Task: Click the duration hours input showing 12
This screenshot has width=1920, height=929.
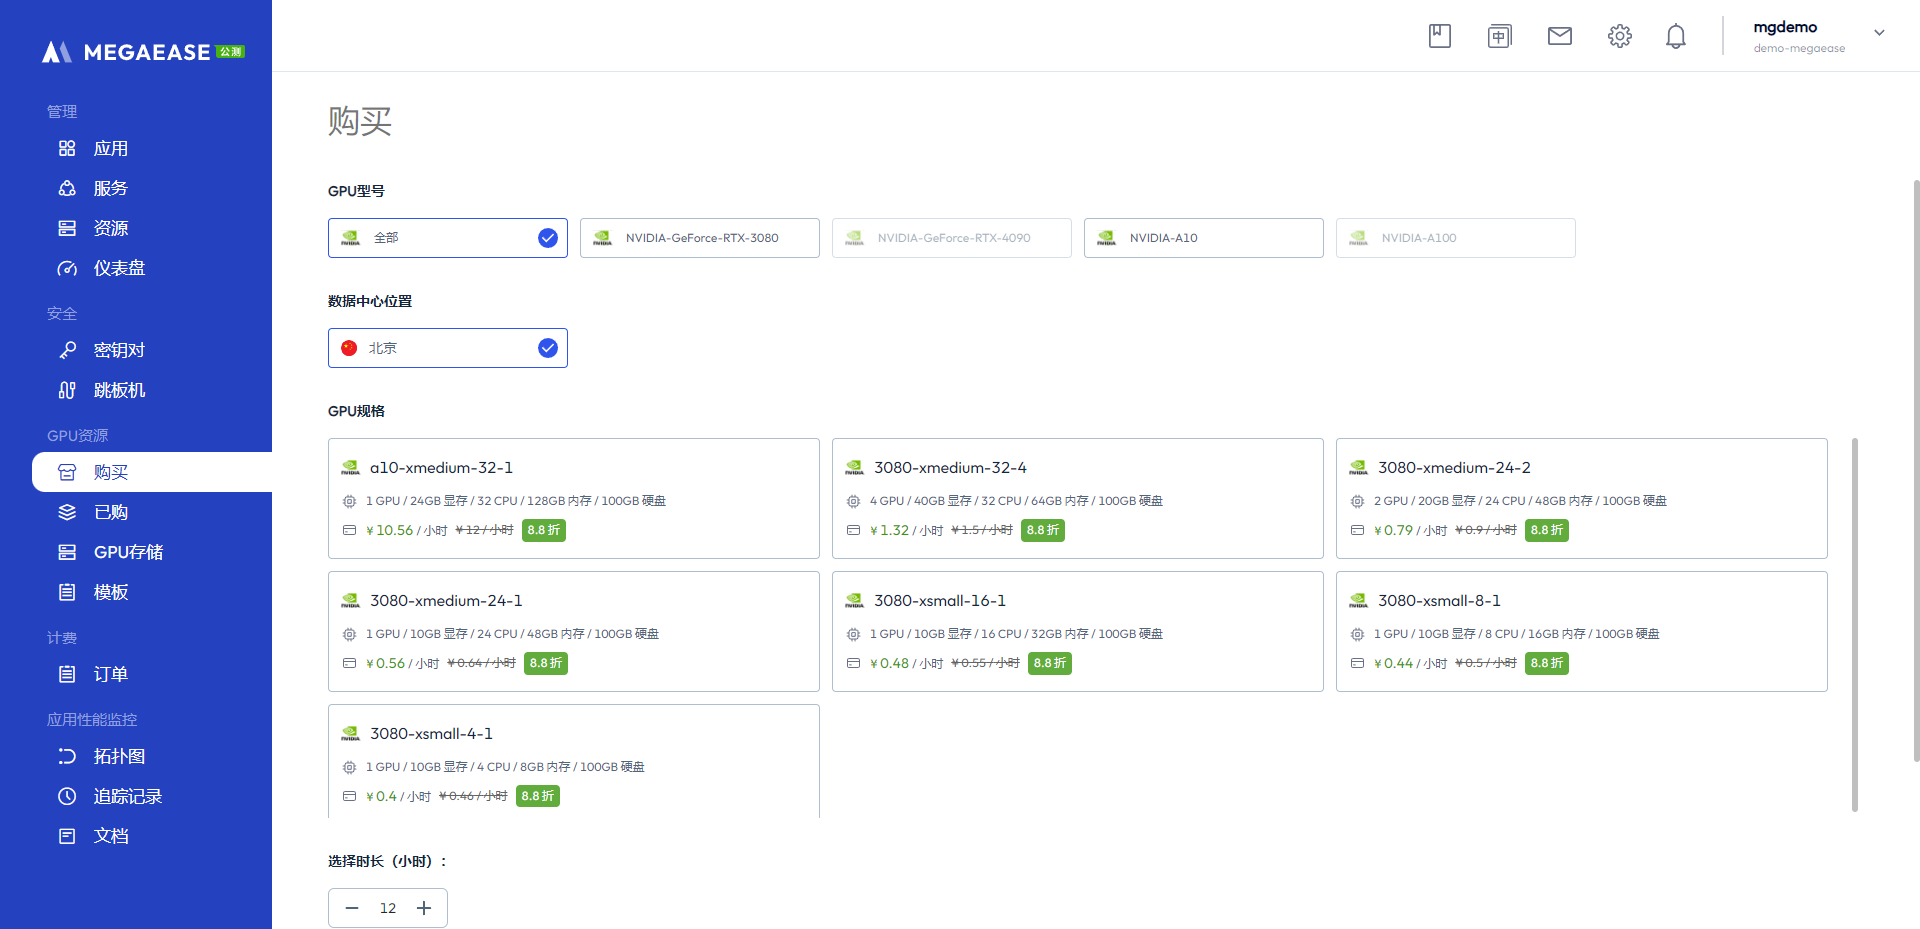Action: 388,908
